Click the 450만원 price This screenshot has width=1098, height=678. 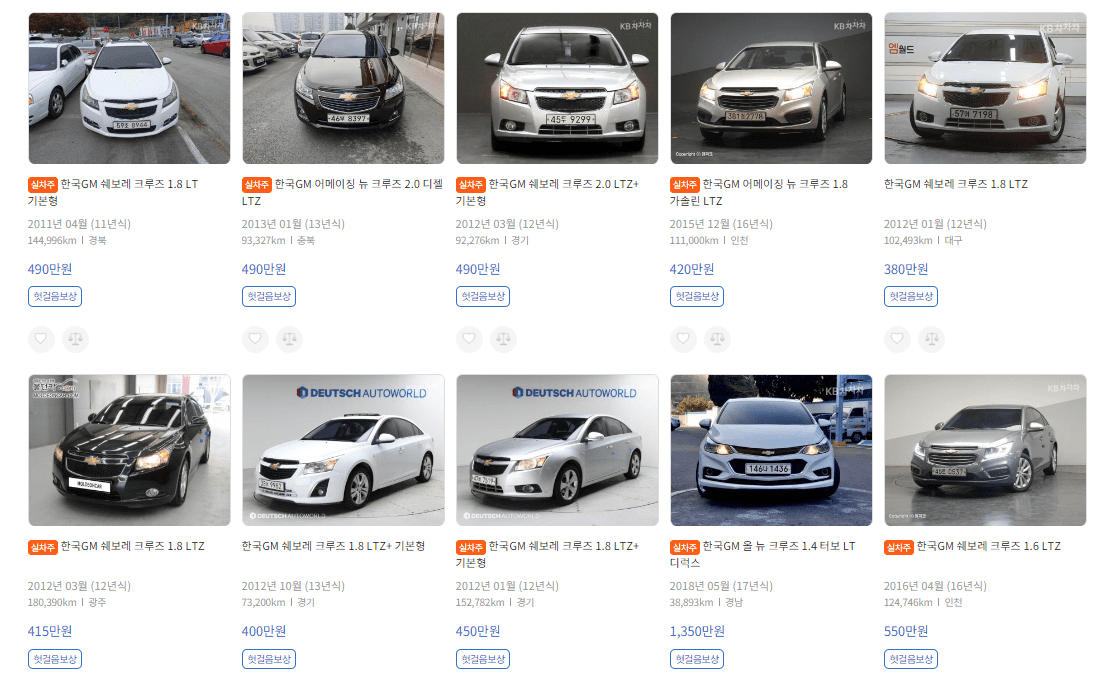coord(478,631)
